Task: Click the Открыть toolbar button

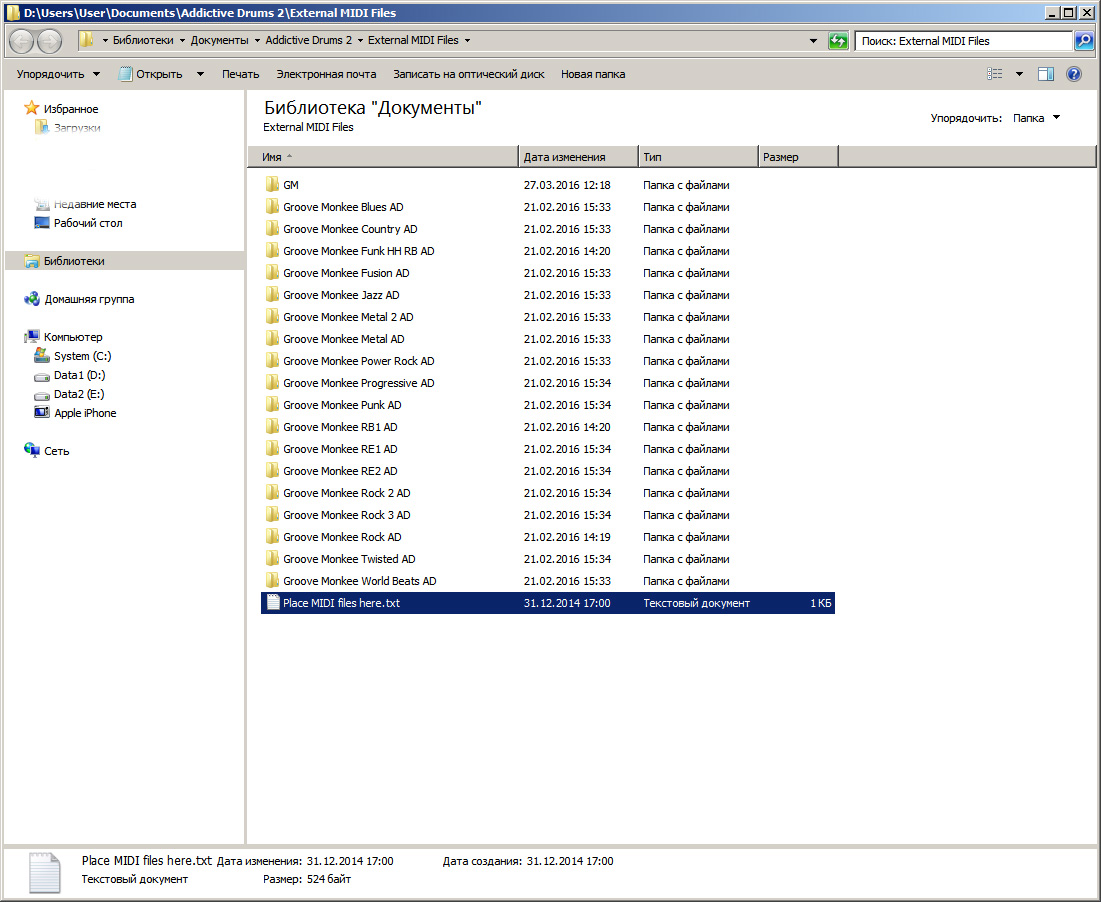Action: click(x=150, y=74)
